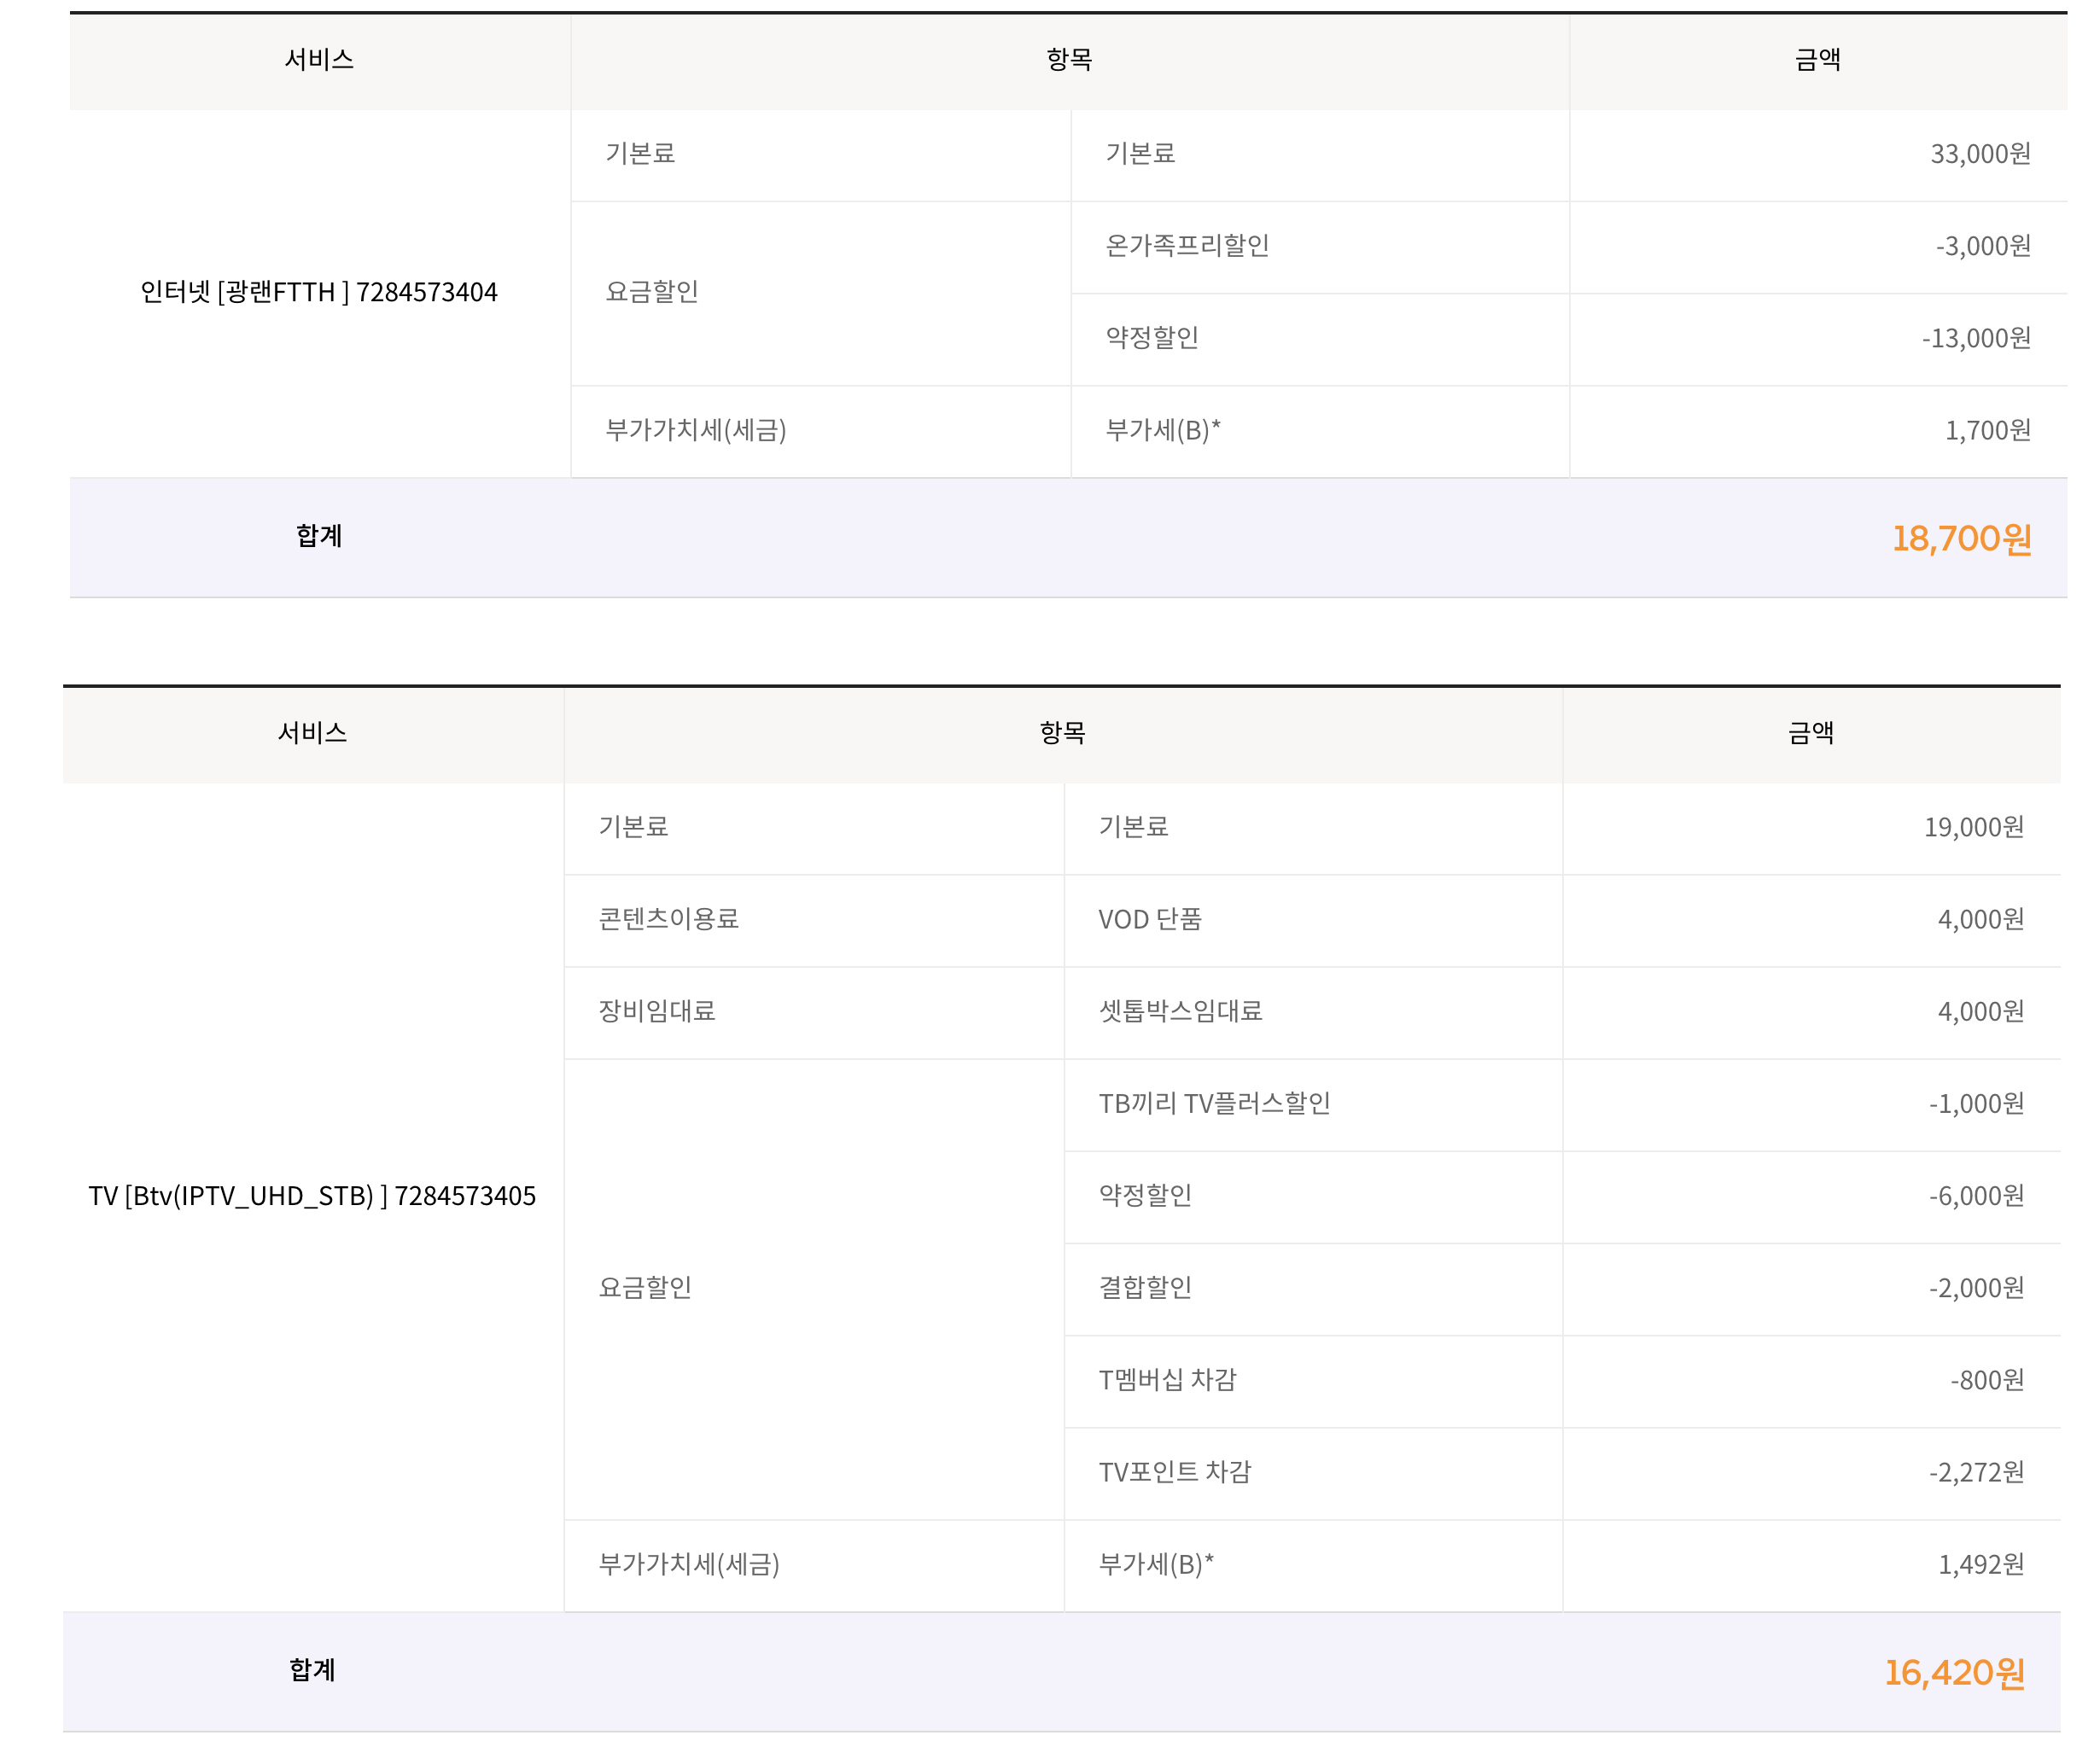The height and width of the screenshot is (1741, 2100).
Task: Click the TV 요금할인 category cell
Action: [x=645, y=1288]
